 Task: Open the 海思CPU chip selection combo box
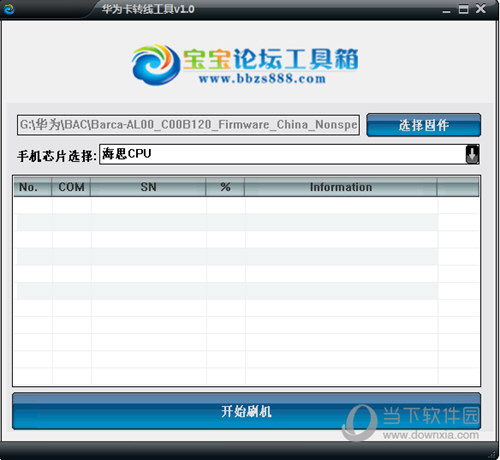coord(289,154)
